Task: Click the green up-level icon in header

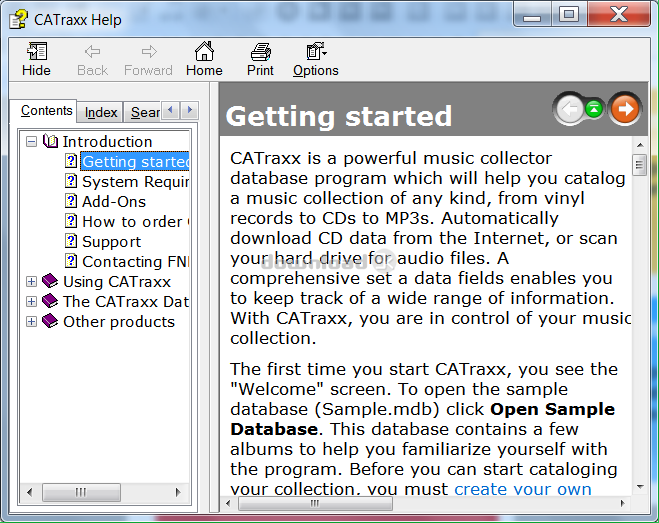Action: coord(595,109)
